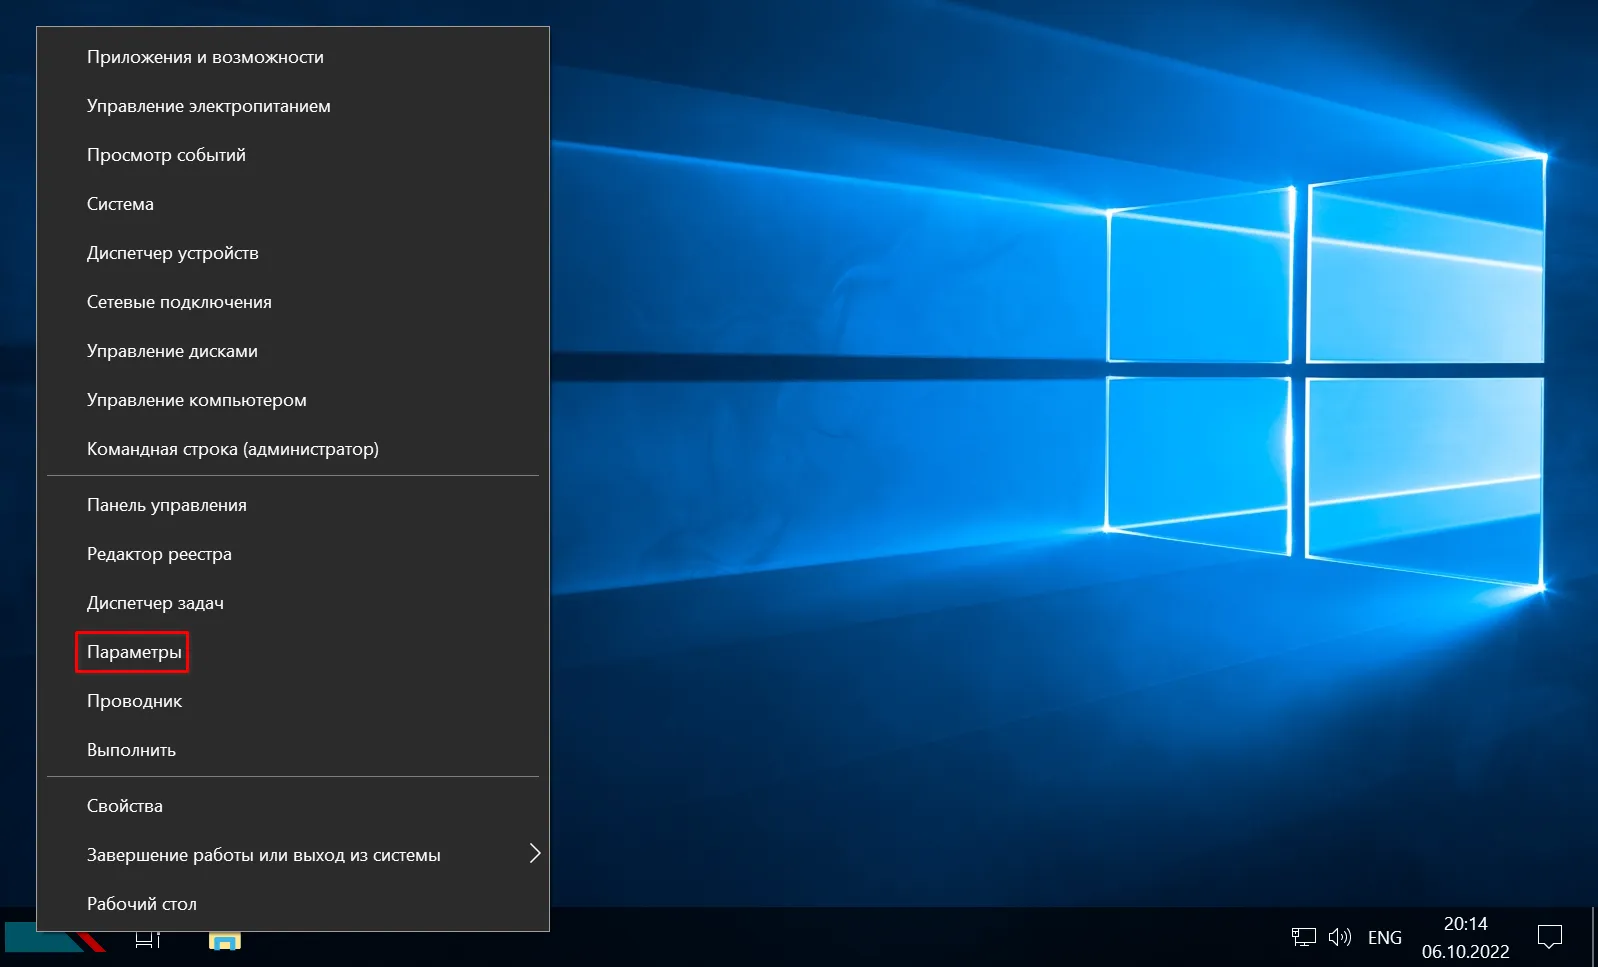Viewport: 1598px width, 967px height.
Task: Open 'Панель управления'
Action: [x=293, y=505]
